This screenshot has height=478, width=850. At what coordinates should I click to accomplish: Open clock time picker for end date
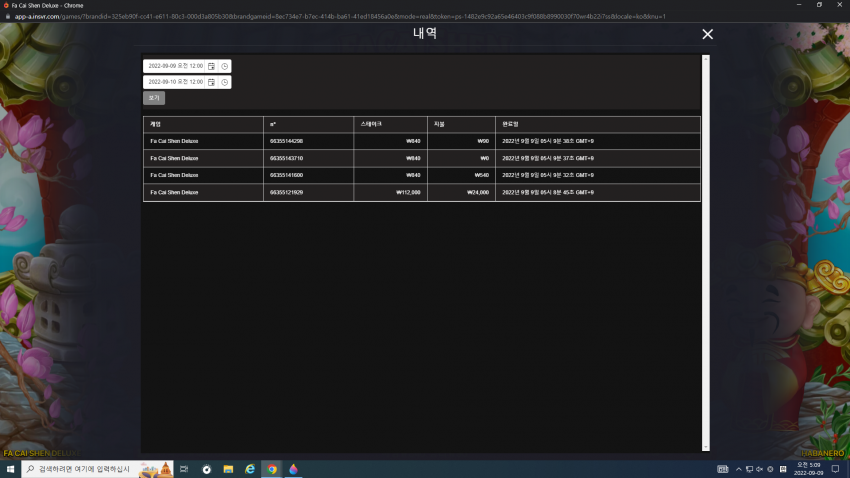click(x=224, y=82)
